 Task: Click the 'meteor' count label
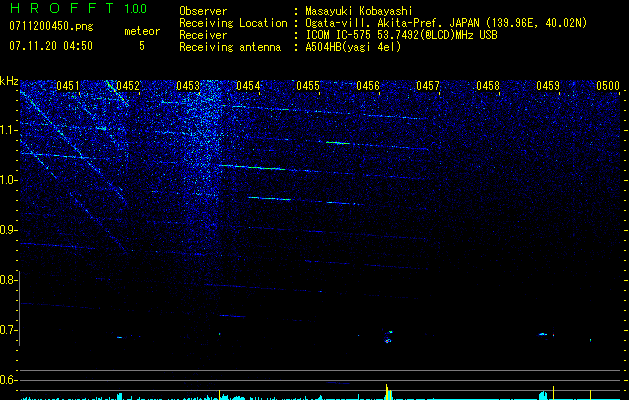pyautogui.click(x=142, y=31)
